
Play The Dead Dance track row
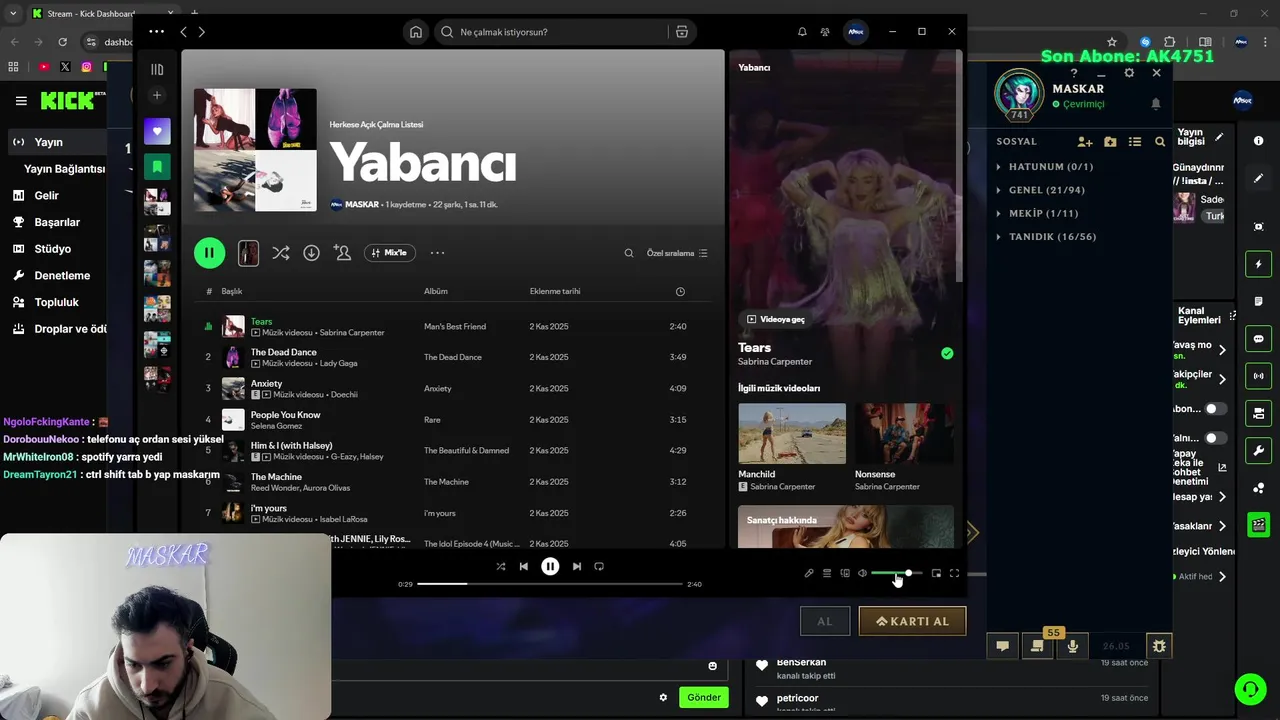tap(455, 357)
